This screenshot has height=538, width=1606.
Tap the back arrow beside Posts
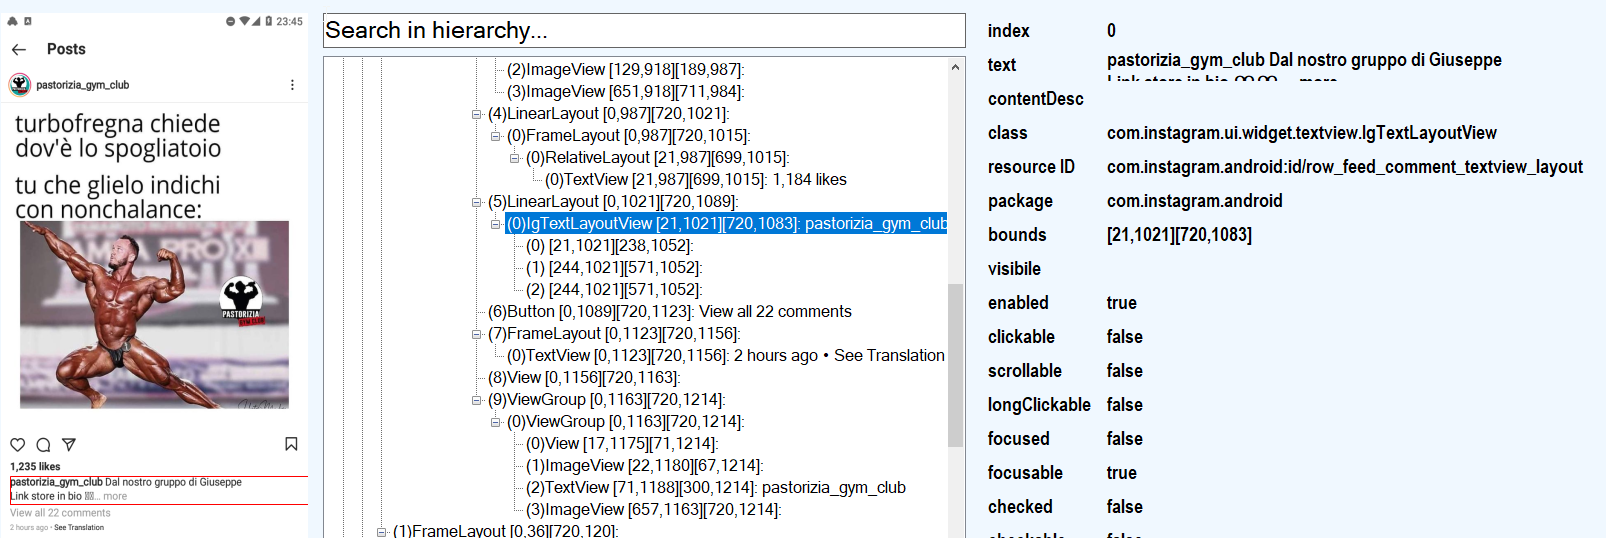[18, 49]
